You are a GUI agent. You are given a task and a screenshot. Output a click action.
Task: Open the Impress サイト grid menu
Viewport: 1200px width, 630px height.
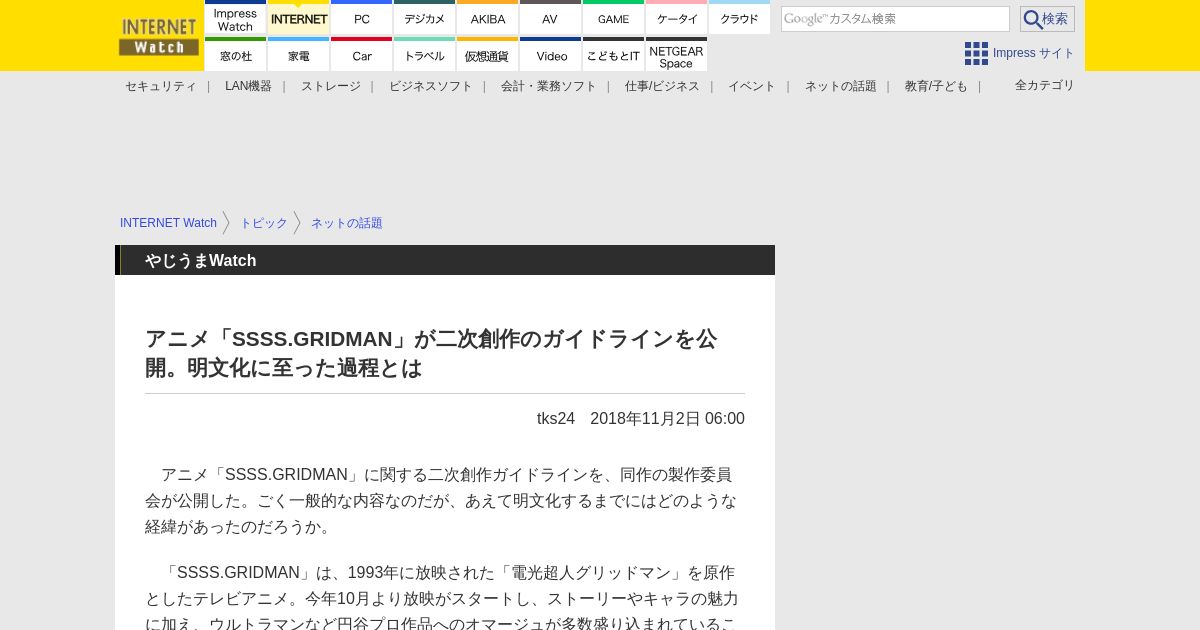[x=1019, y=53]
